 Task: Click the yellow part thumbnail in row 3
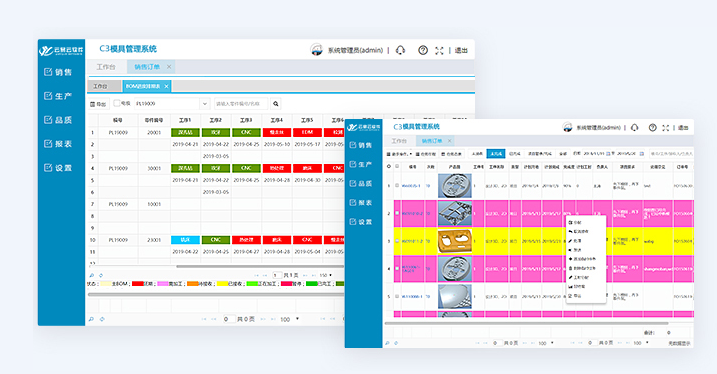(x=455, y=241)
